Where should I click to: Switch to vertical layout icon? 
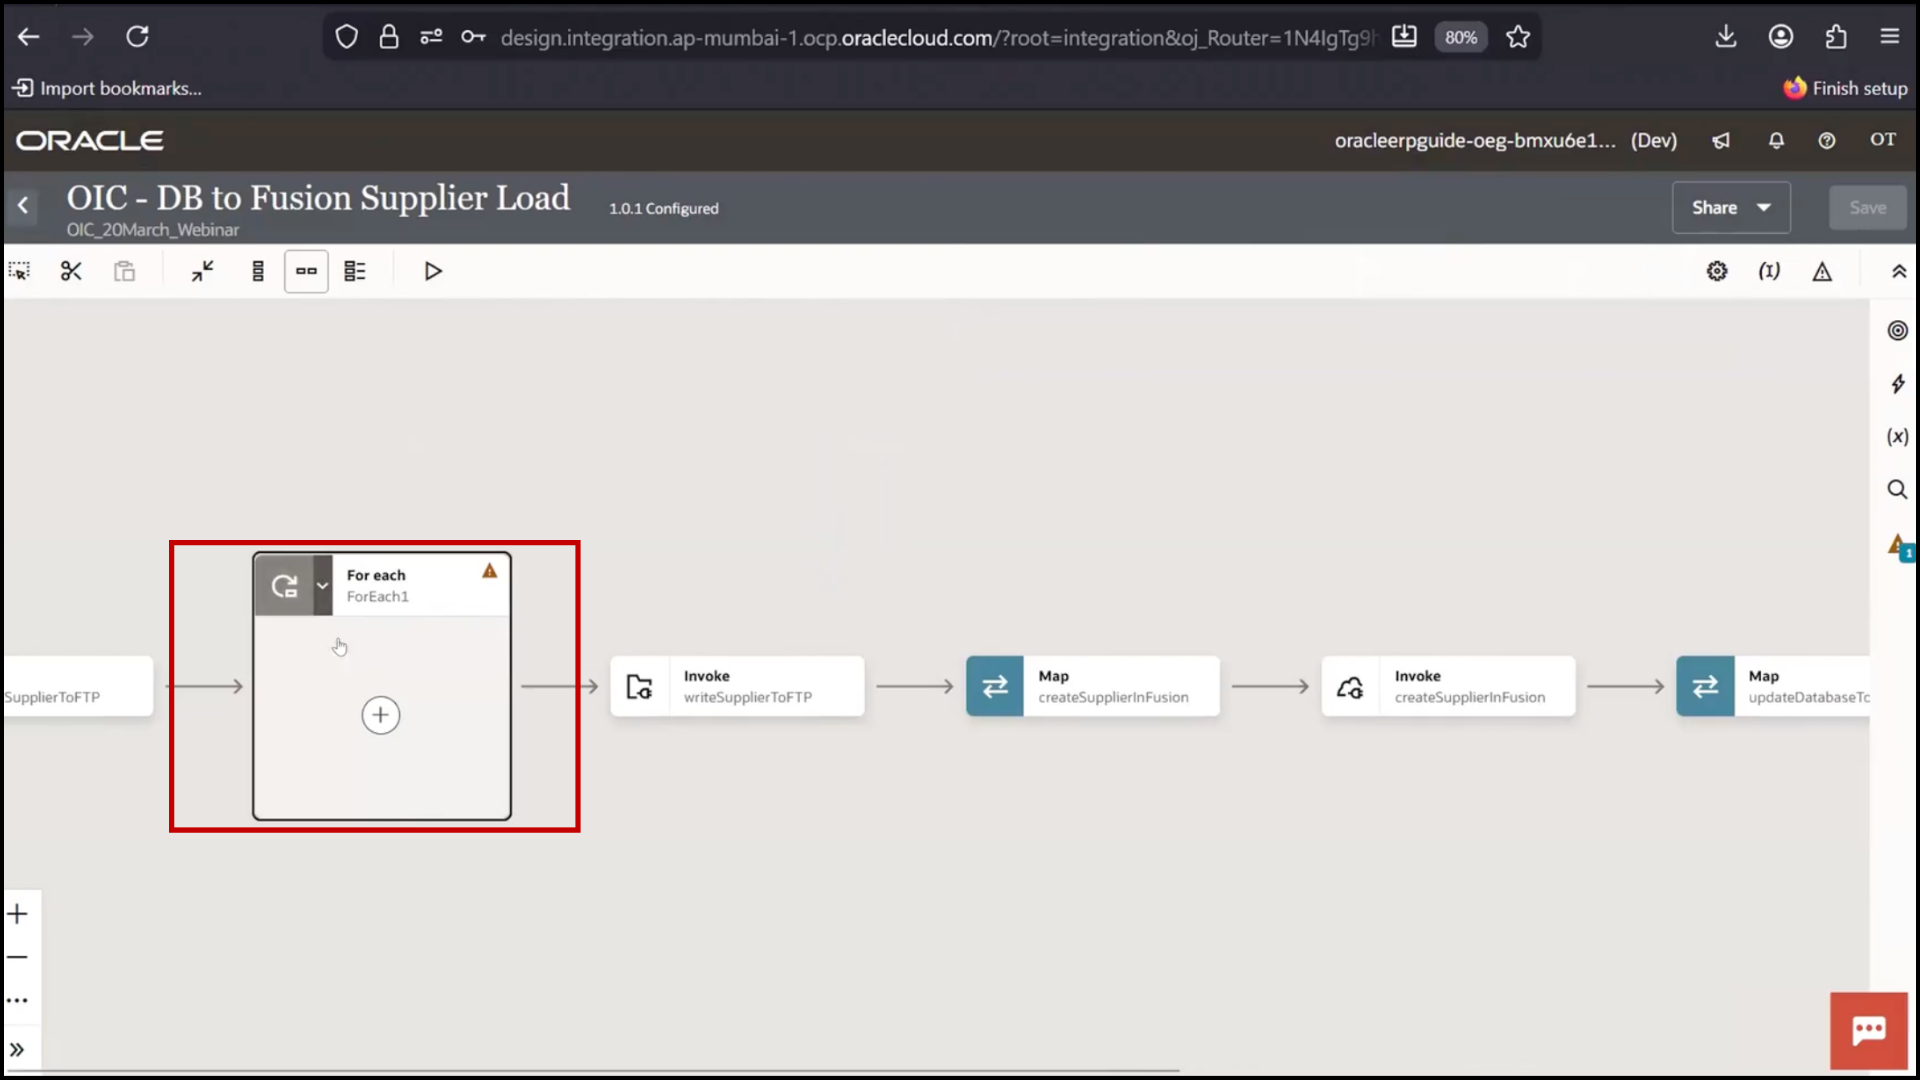tap(258, 272)
